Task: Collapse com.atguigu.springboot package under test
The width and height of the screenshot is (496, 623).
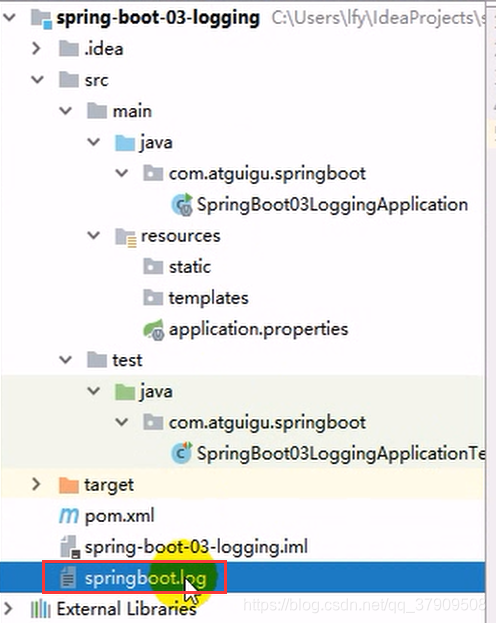Action: 122,422
